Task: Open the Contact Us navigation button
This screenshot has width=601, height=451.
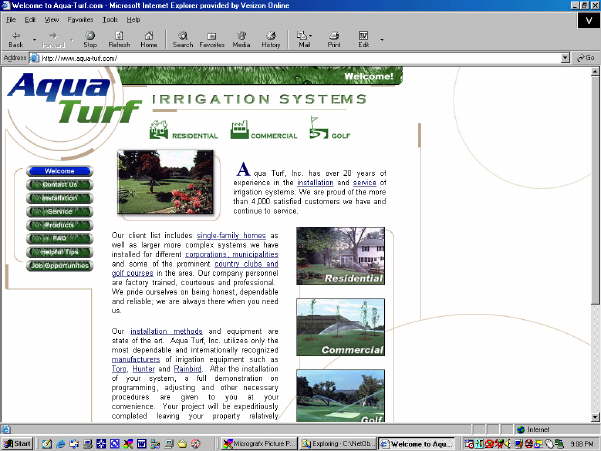Action: tap(59, 185)
